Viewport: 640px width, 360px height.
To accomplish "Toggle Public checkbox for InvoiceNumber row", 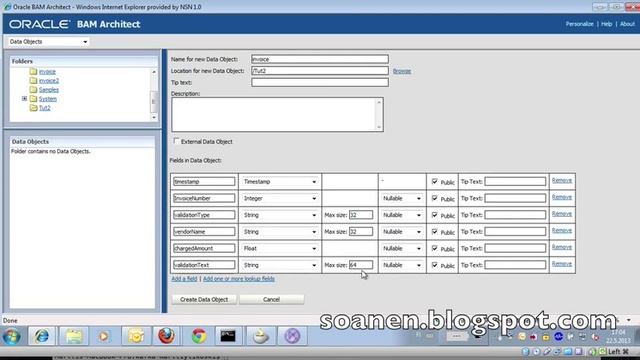I will pos(435,198).
